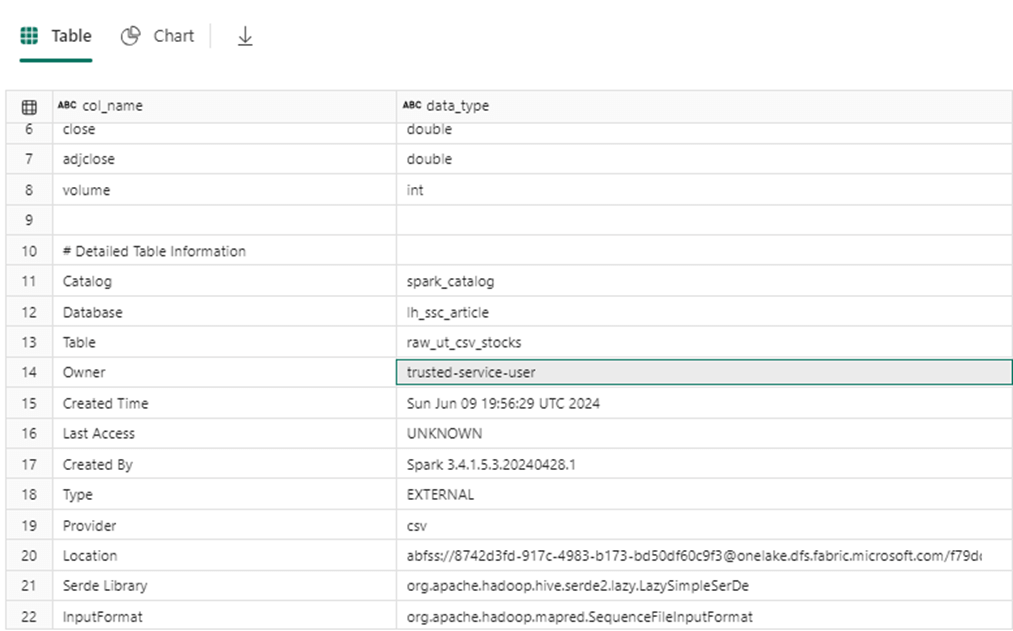This screenshot has width=1013, height=631.
Task: Open the Chart view tab
Action: pos(158,36)
